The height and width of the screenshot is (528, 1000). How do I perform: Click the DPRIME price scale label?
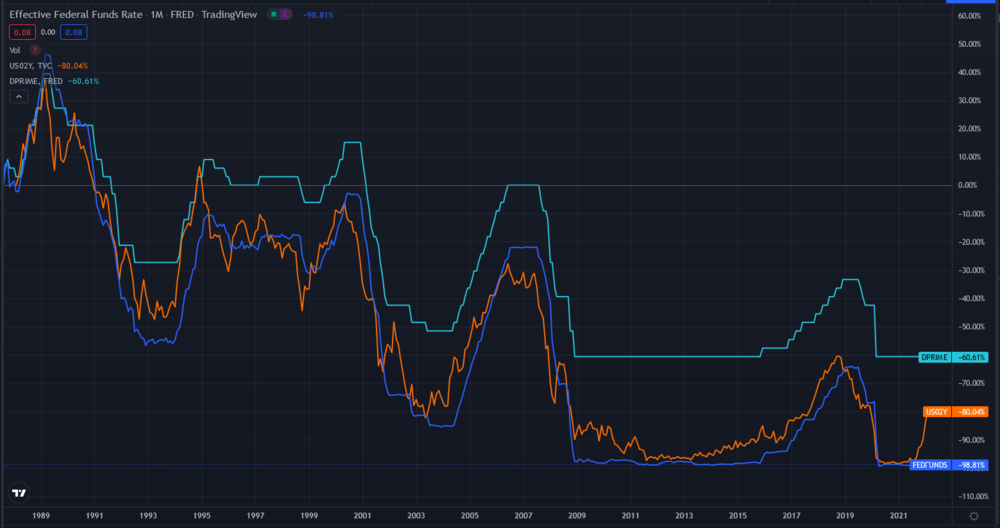[935, 357]
